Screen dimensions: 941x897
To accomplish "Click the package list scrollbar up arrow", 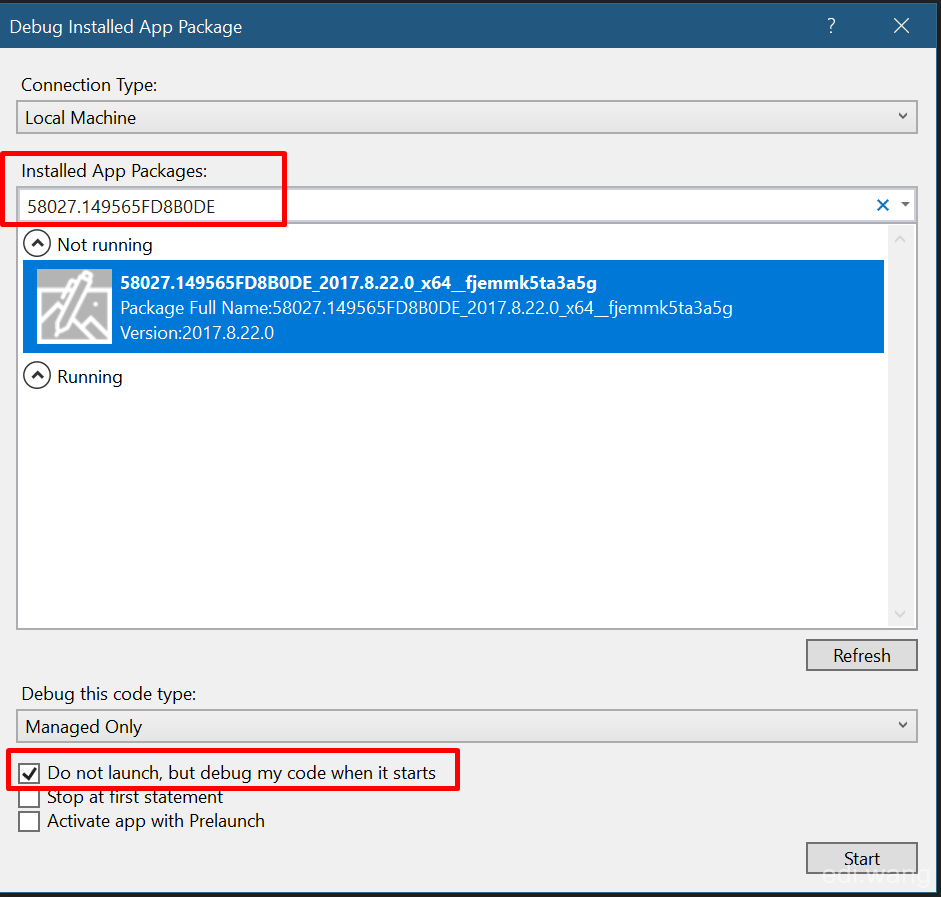I will click(900, 239).
